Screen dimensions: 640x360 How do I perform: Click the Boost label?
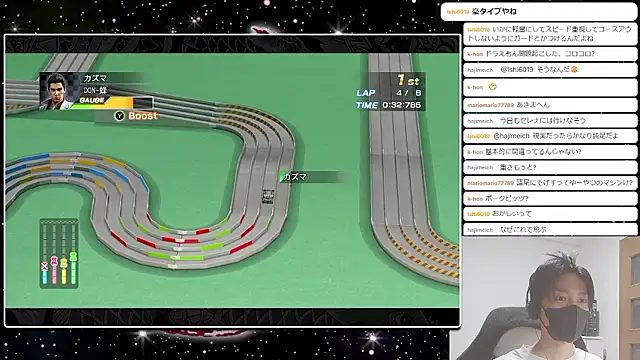[x=143, y=116]
